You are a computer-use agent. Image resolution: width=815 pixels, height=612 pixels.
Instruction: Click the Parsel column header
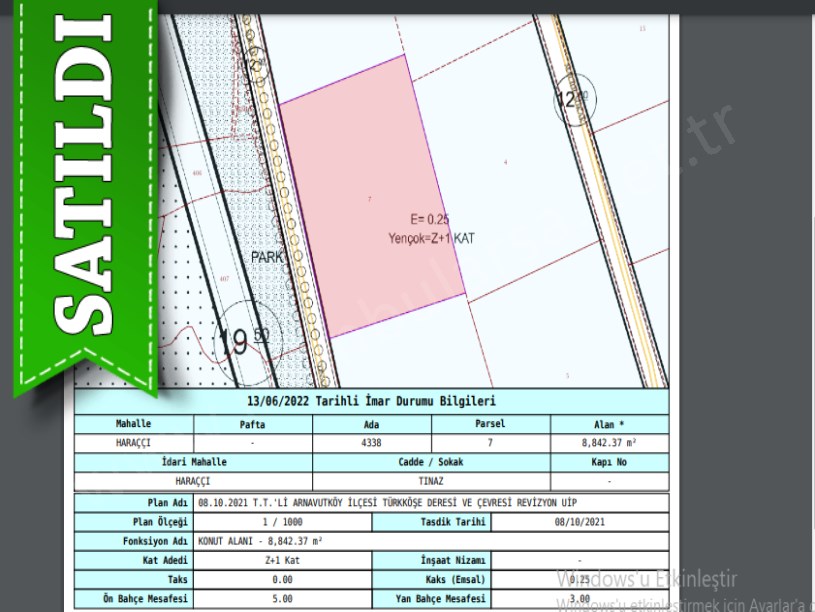click(x=490, y=424)
